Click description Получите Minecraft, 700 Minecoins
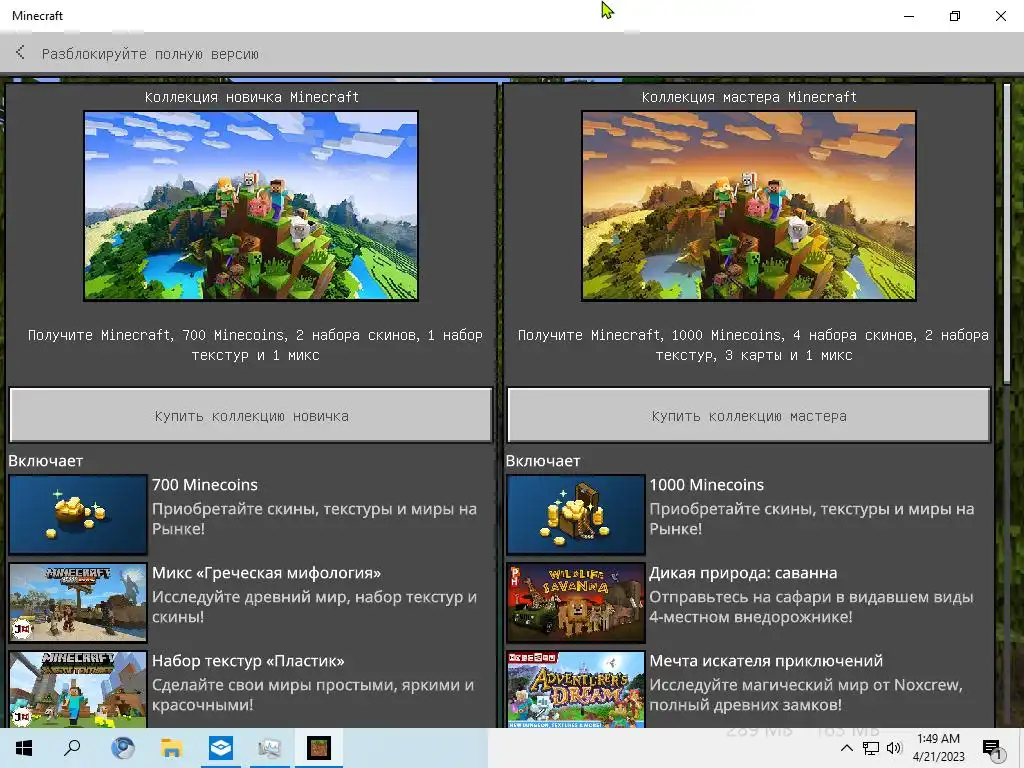Screen dimensions: 1024x768 (x=255, y=345)
